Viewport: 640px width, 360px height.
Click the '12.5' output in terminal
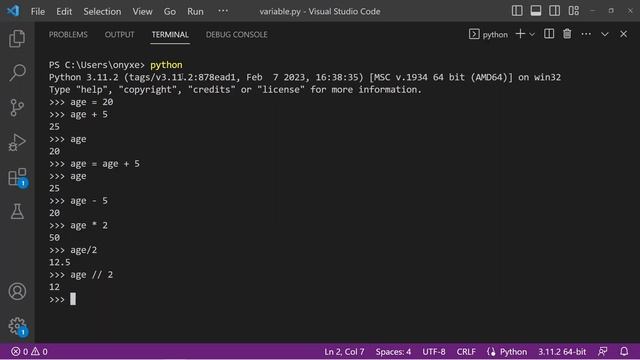click(x=60, y=262)
